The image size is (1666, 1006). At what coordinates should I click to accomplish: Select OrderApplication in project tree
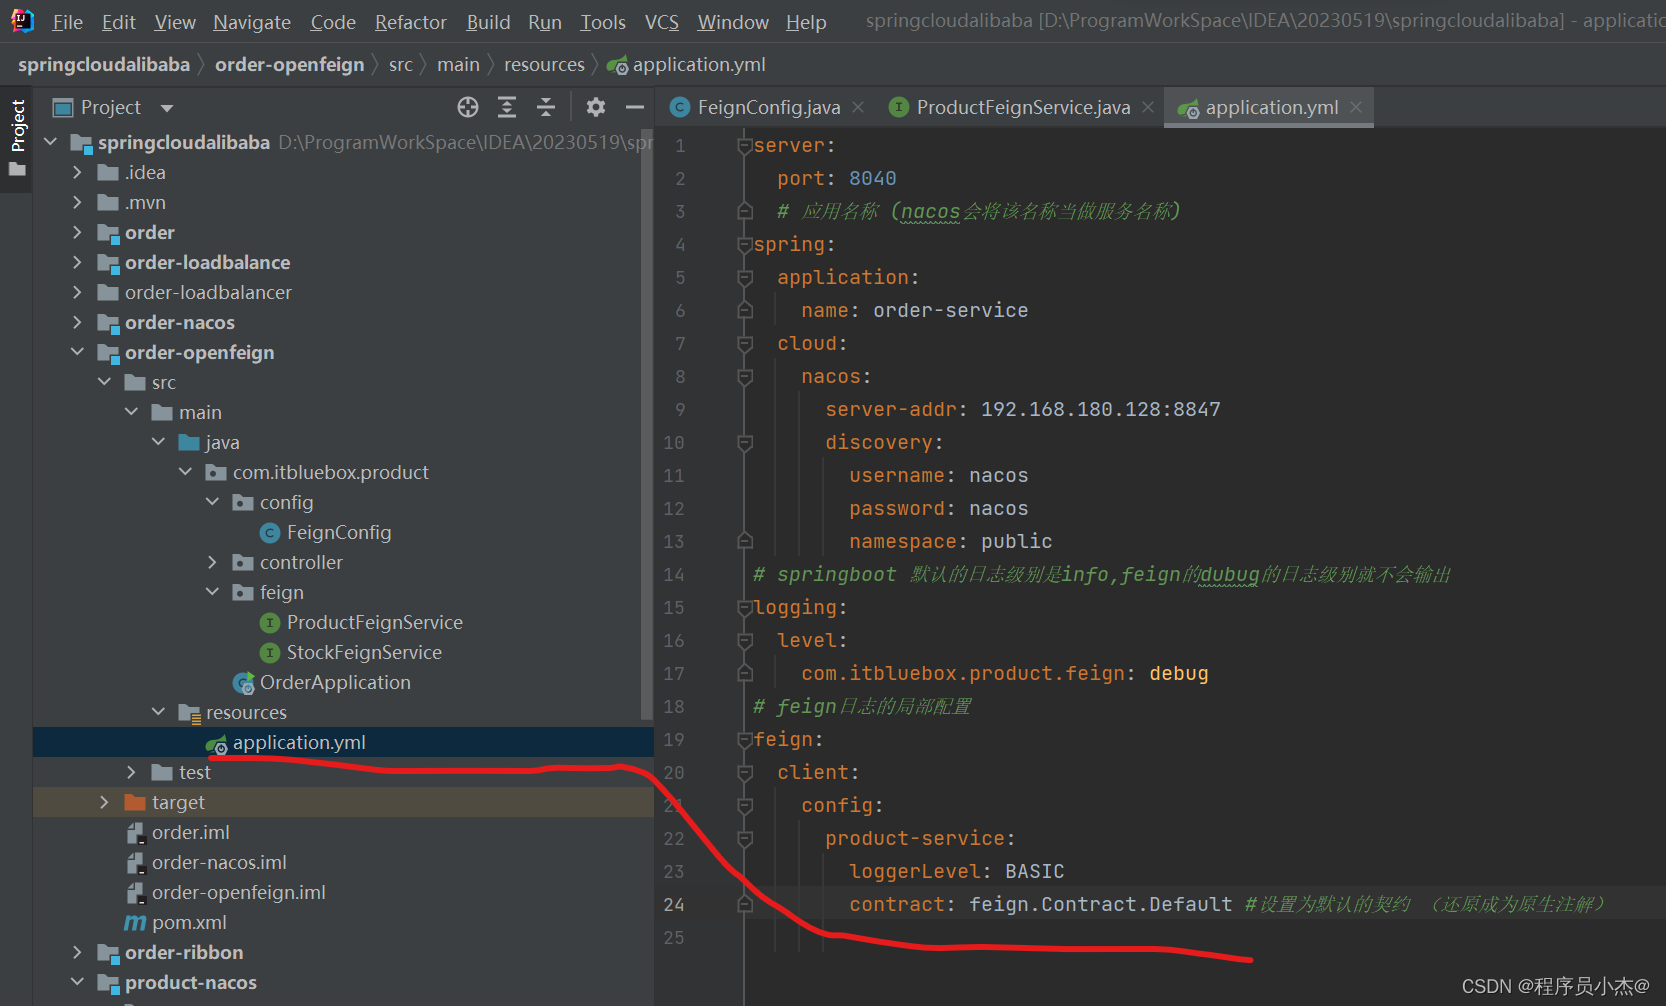coord(335,682)
